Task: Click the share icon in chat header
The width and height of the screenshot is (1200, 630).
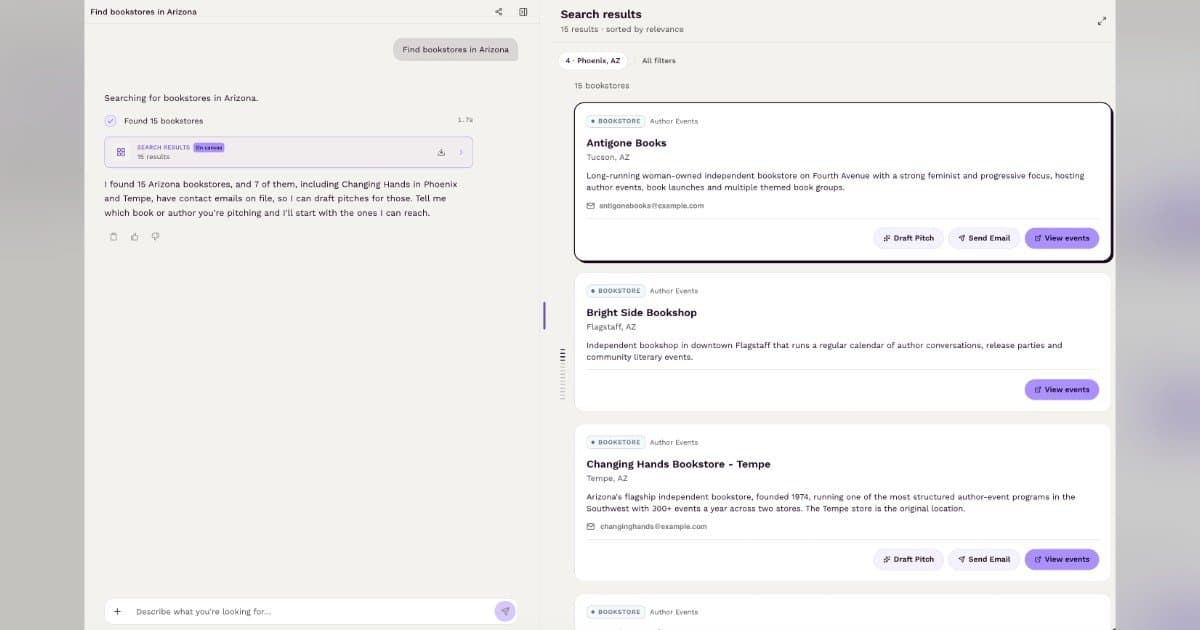Action: point(498,12)
